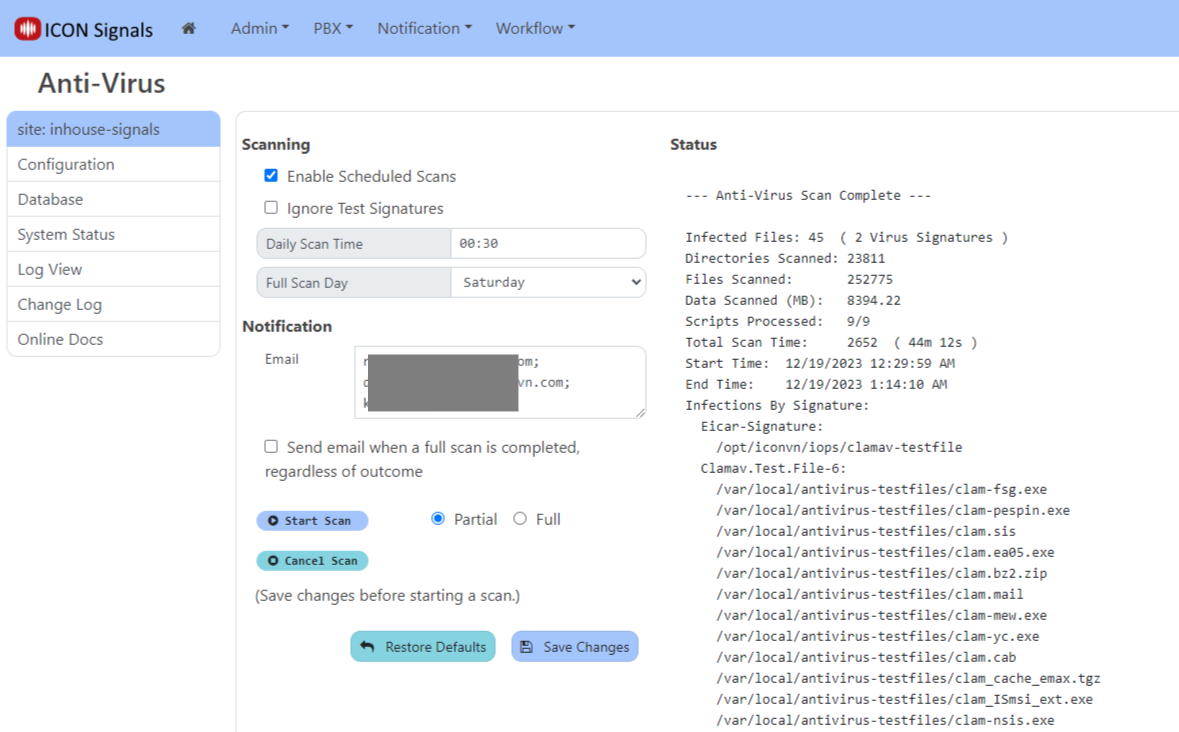This screenshot has width=1179, height=732.
Task: Open the Full Scan Day dropdown
Action: (547, 283)
